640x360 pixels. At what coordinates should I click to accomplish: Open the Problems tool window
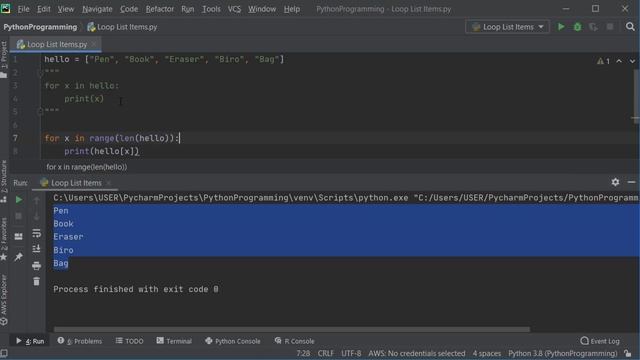(x=80, y=341)
